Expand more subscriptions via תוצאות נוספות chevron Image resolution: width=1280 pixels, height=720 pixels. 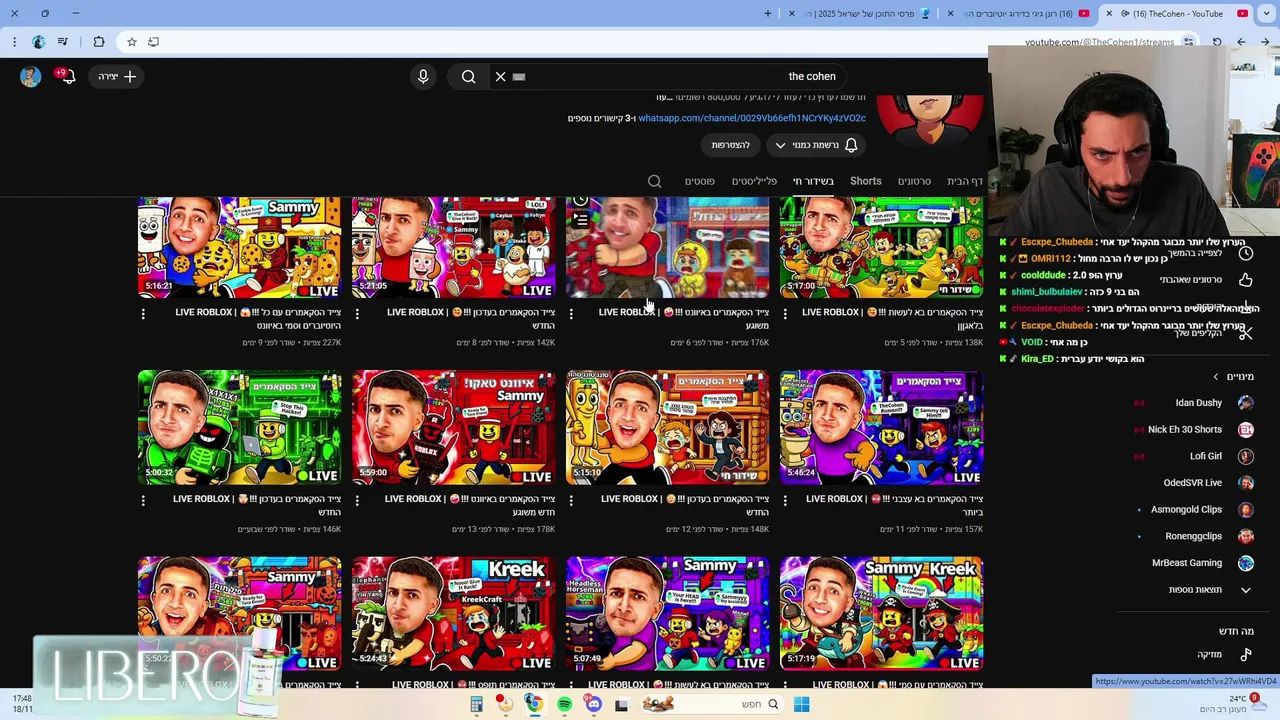(1246, 590)
